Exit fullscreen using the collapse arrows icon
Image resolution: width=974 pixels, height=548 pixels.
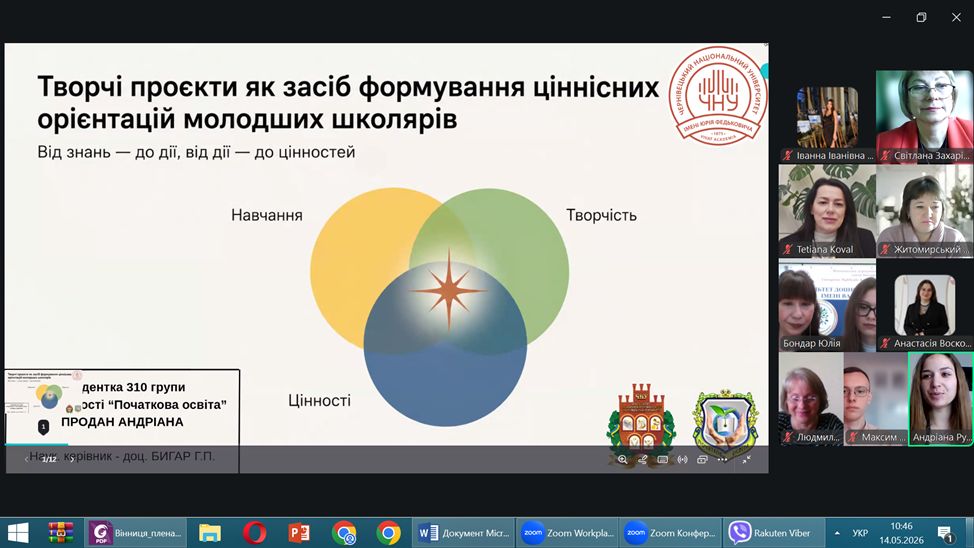(747, 460)
